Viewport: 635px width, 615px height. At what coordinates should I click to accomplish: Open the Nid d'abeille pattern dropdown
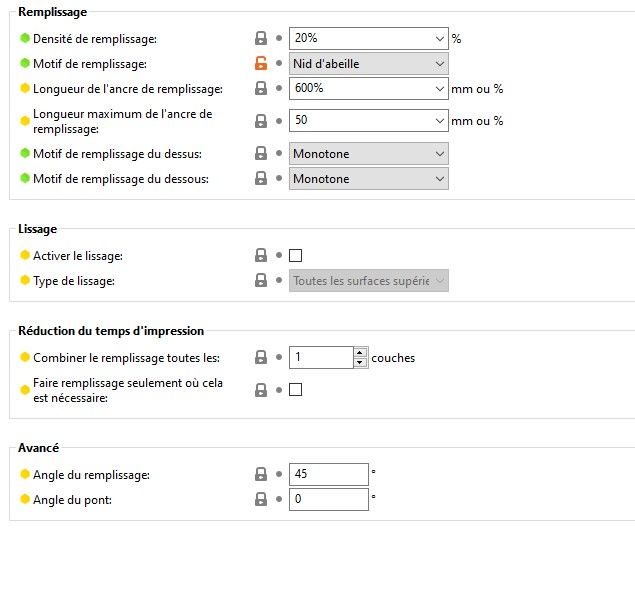369,64
